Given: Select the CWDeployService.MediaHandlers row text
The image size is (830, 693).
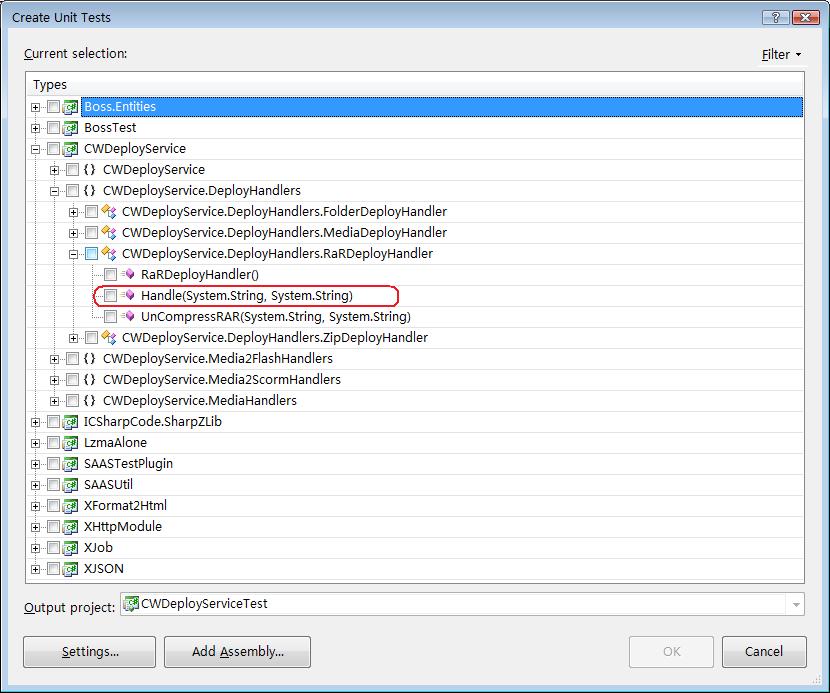Looking at the screenshot, I should point(200,401).
